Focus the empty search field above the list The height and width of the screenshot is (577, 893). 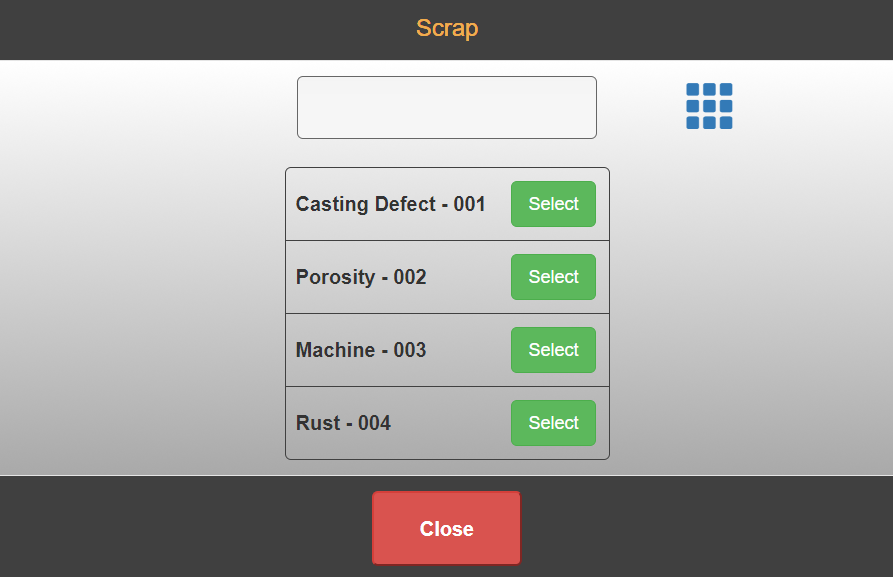[x=446, y=107]
